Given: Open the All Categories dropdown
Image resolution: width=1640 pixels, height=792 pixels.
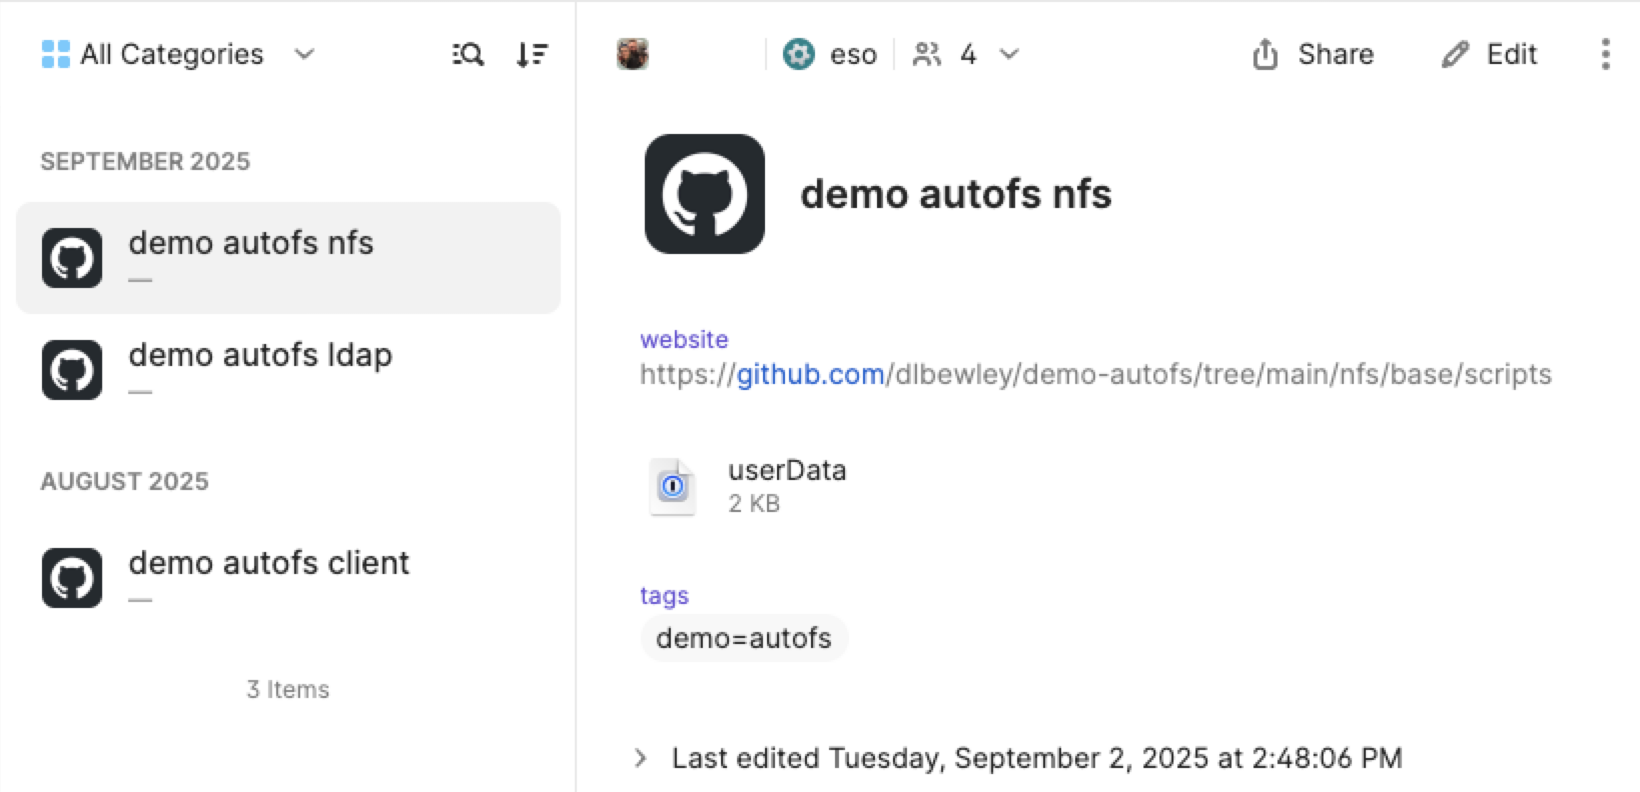Looking at the screenshot, I should 178,54.
